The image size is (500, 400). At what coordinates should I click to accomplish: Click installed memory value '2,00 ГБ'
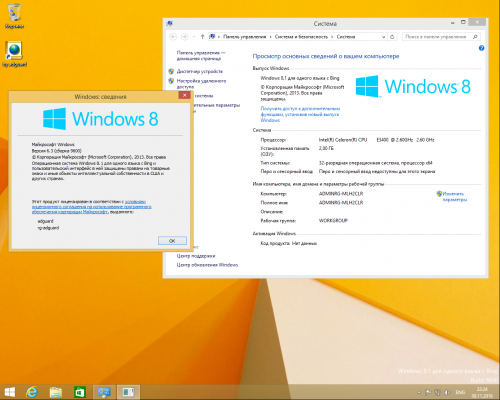pyautogui.click(x=326, y=148)
